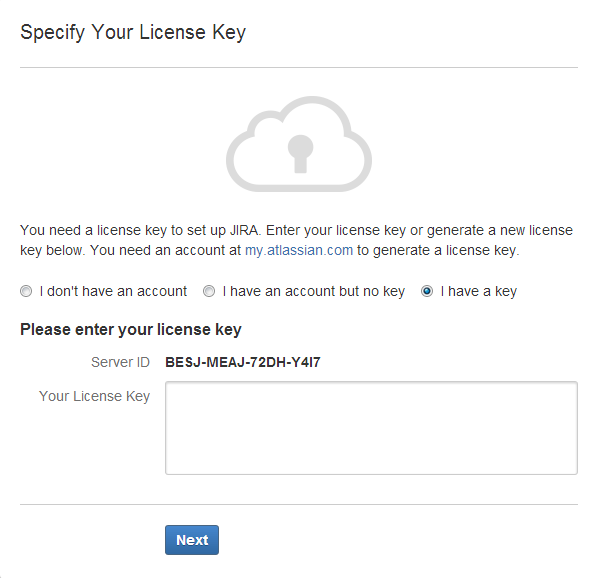Screen dimensions: 592x578
Task: Click the cloud with keyhole icon
Action: (x=299, y=144)
